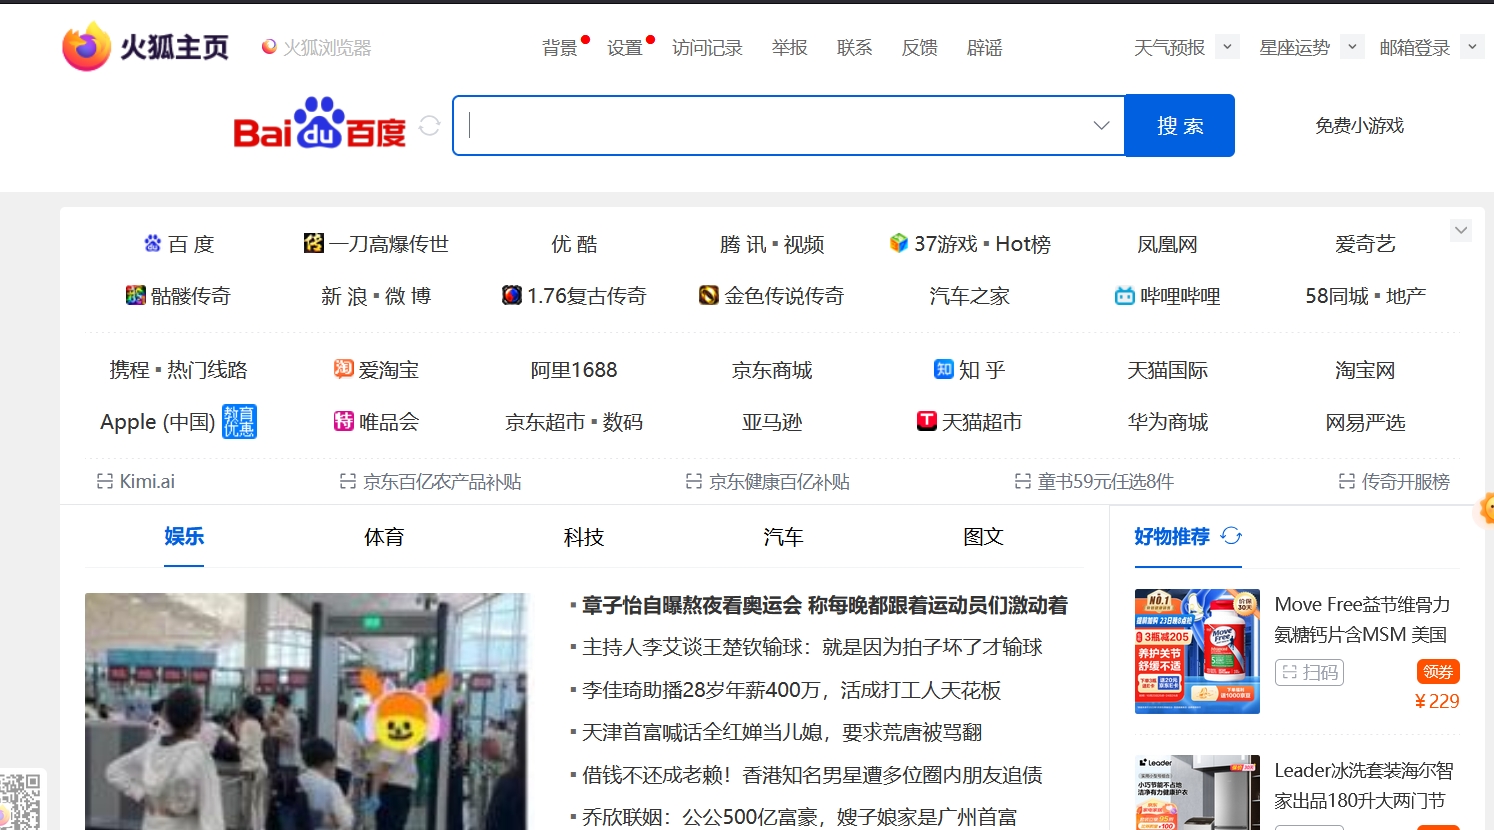The width and height of the screenshot is (1494, 830).
Task: Click the 37游戏 cube icon
Action: pos(899,243)
